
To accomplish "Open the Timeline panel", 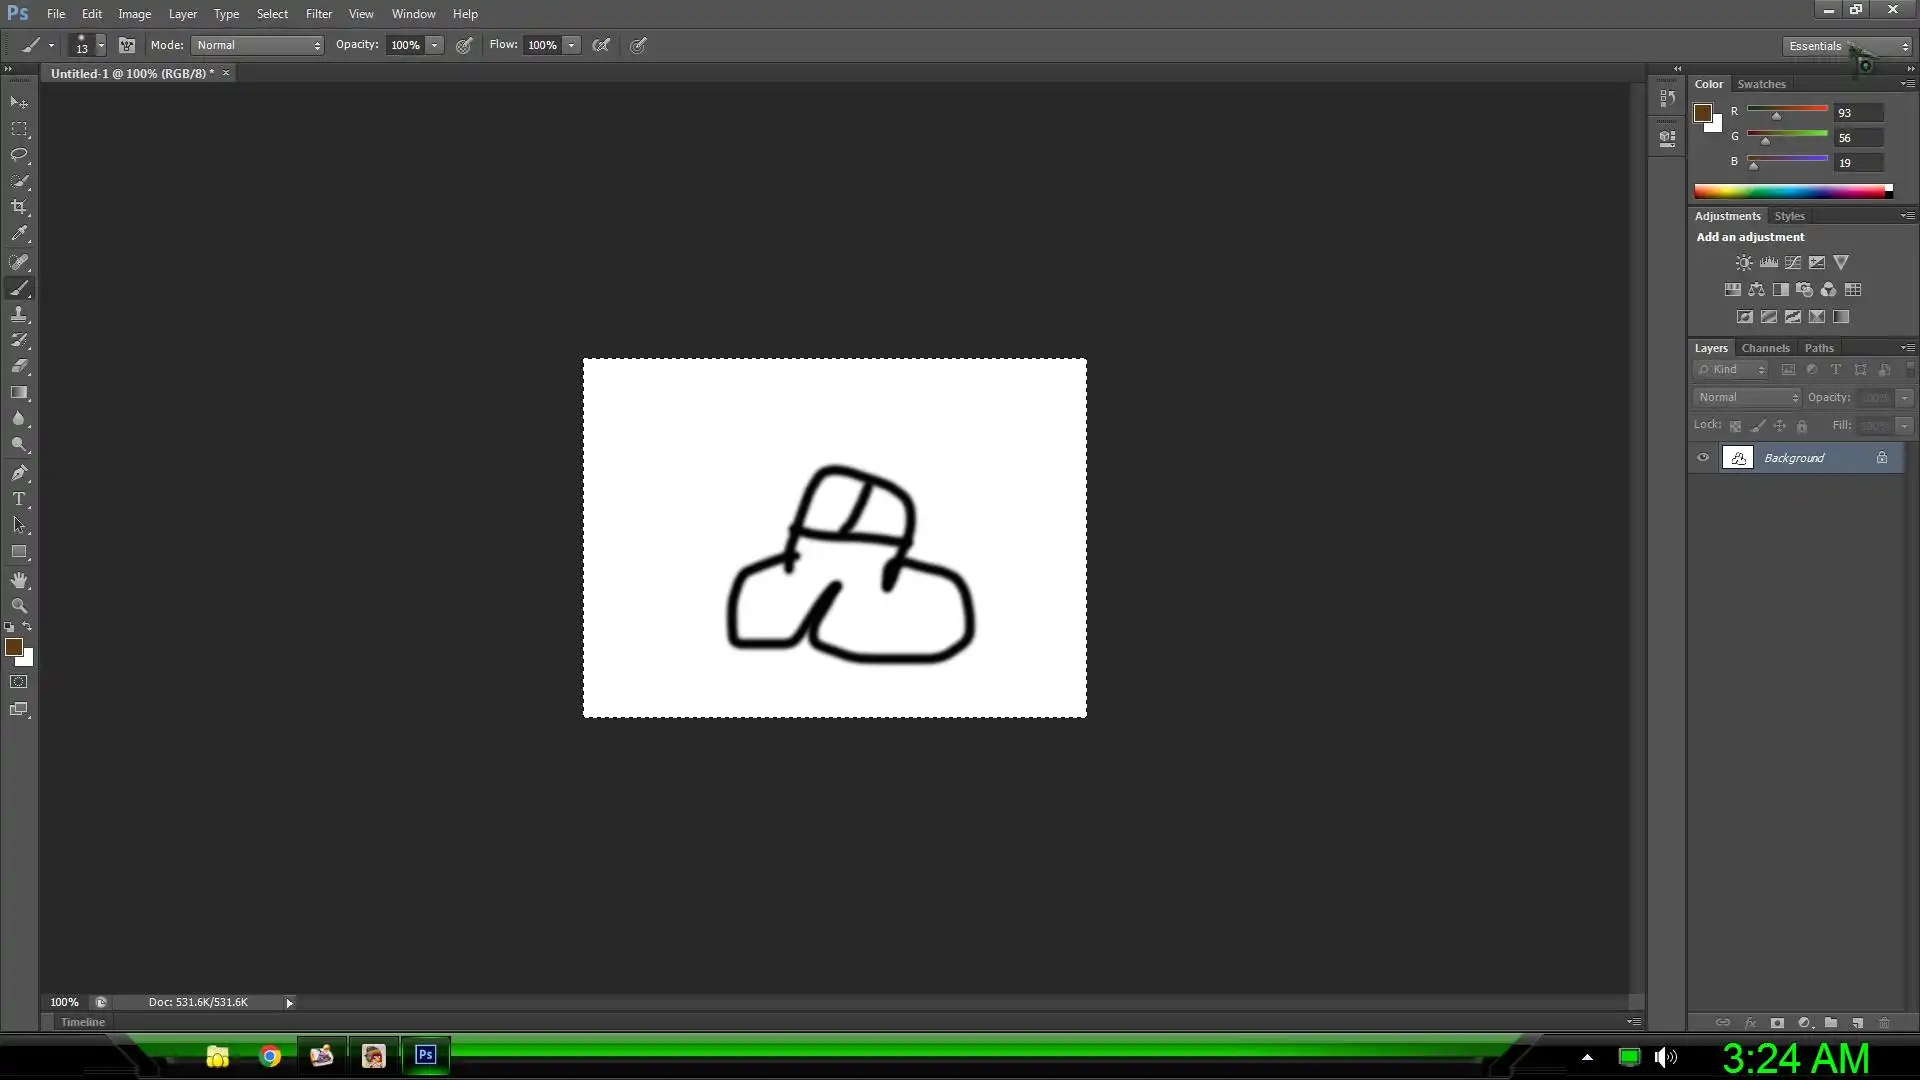I will click(x=82, y=1022).
